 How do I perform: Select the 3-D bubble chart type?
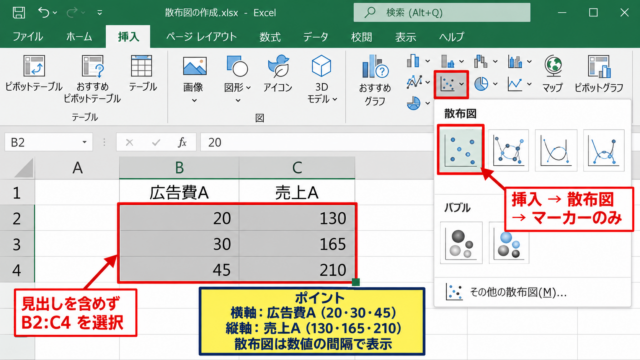click(509, 244)
